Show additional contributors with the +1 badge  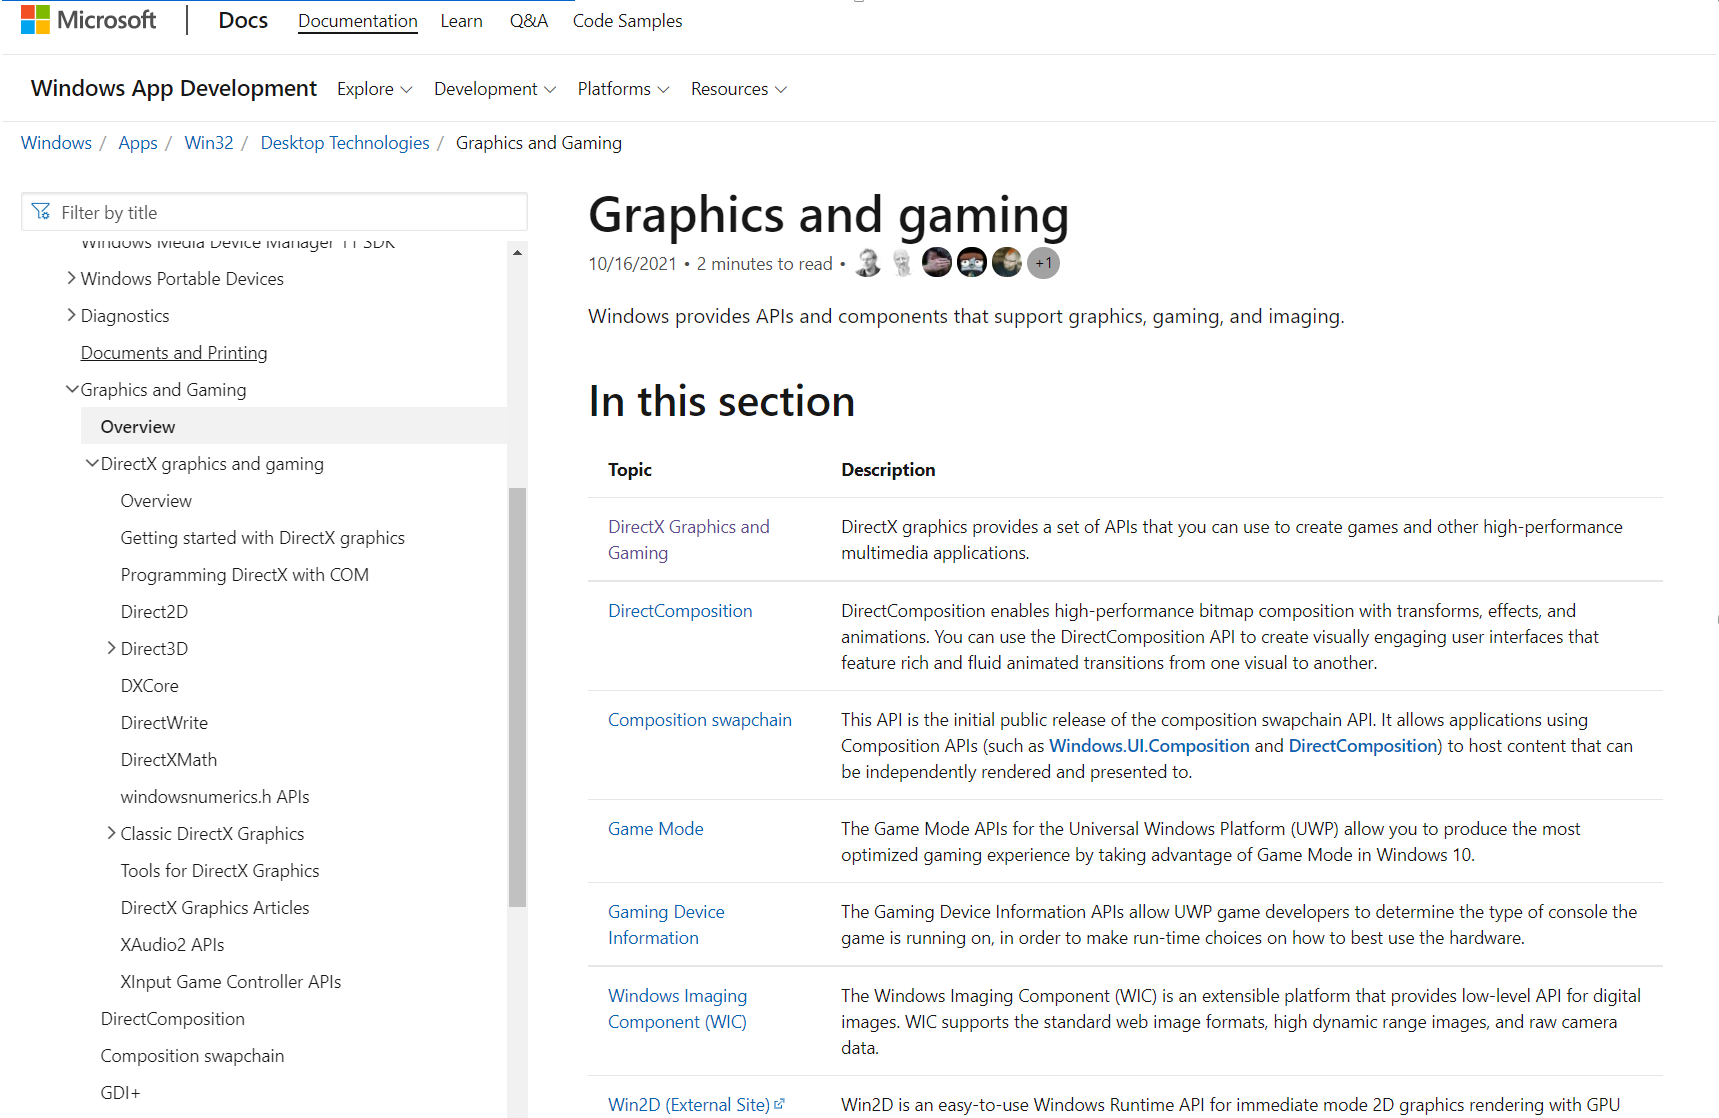(x=1043, y=263)
